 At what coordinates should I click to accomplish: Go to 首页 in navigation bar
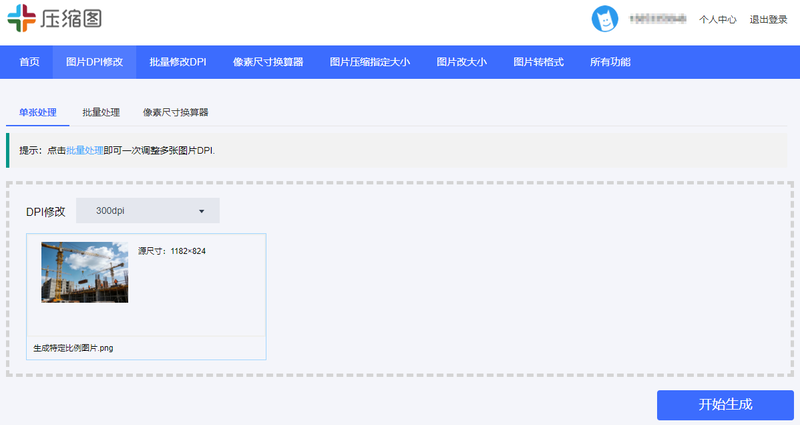(29, 62)
